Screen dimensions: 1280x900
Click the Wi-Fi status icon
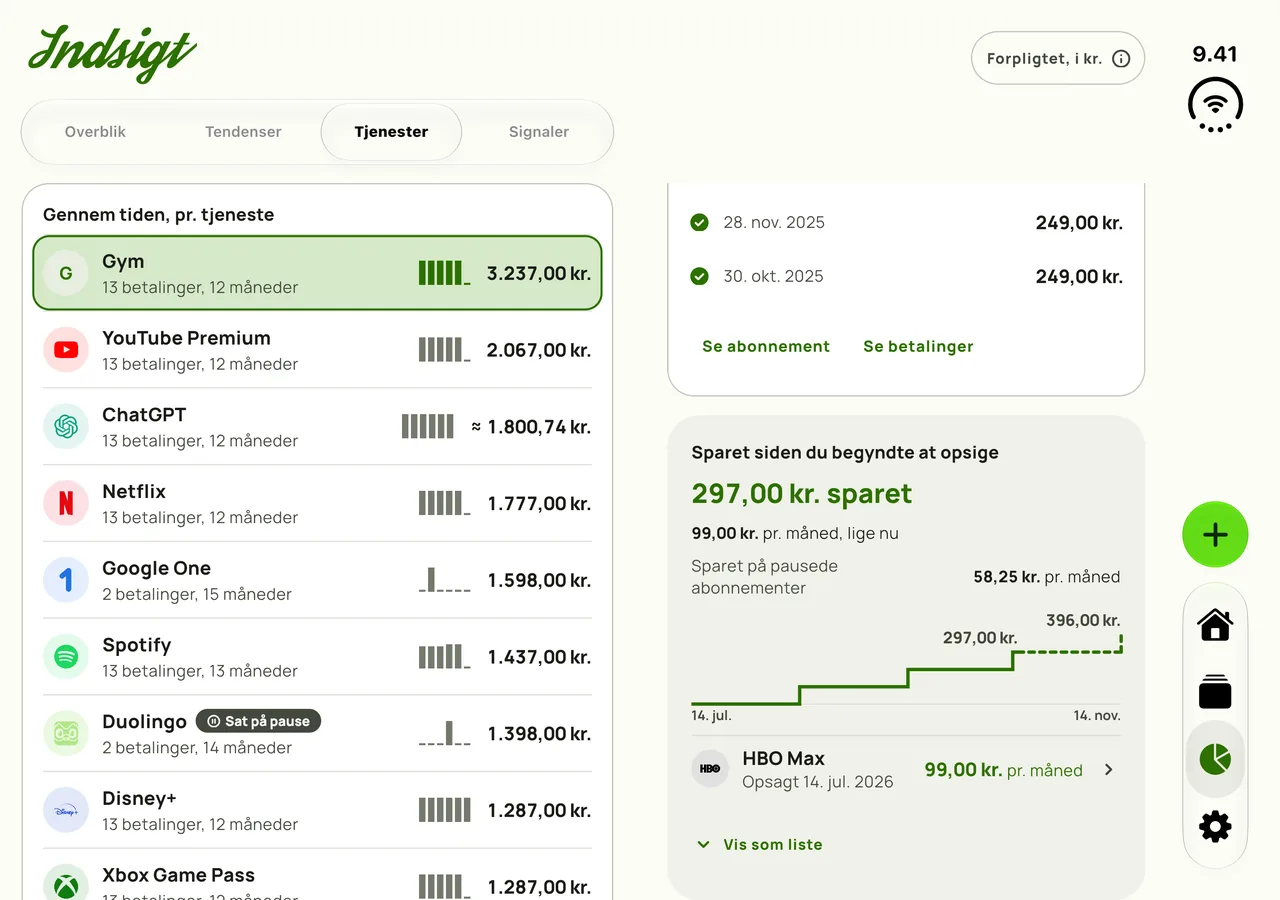point(1215,105)
